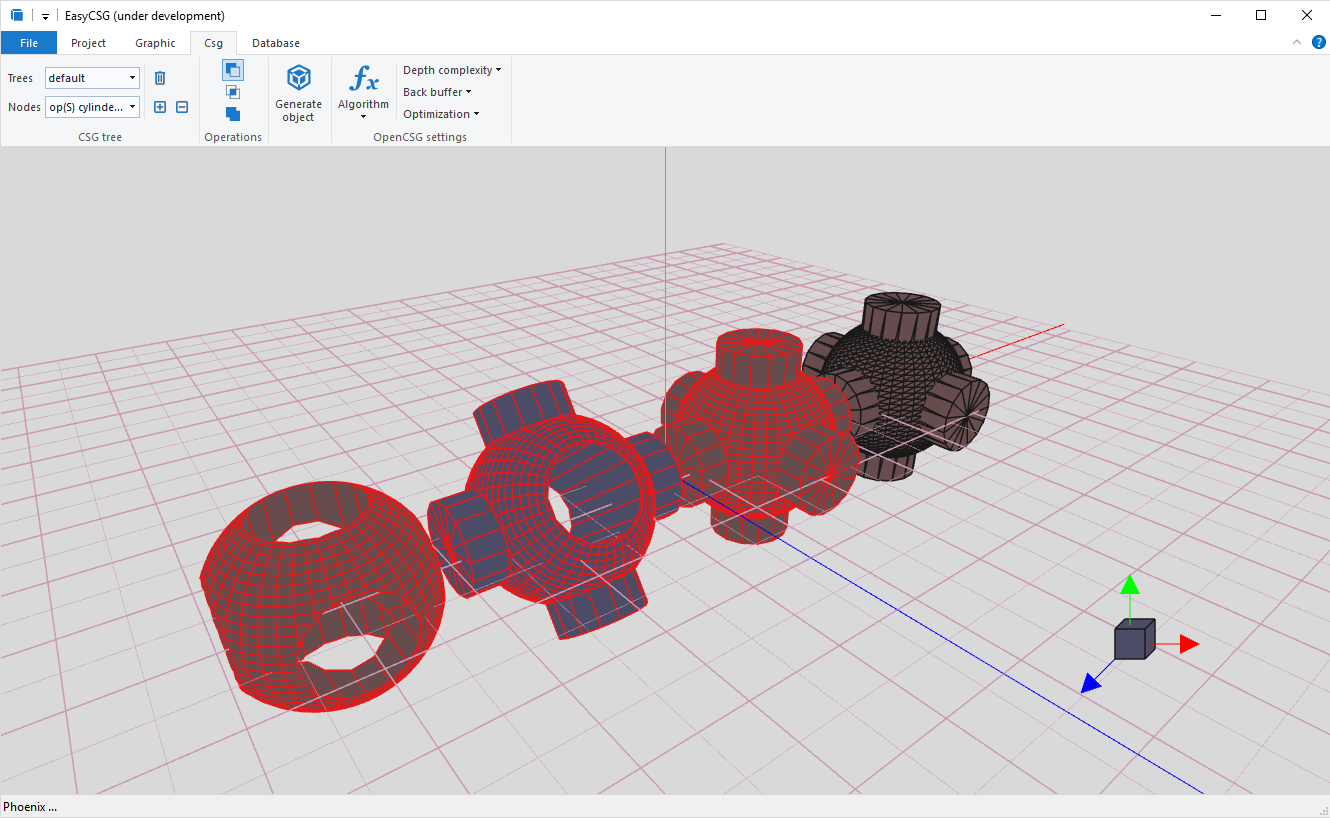1330x818 pixels.
Task: Select the dark sphere with black wireframe
Action: coord(896,385)
